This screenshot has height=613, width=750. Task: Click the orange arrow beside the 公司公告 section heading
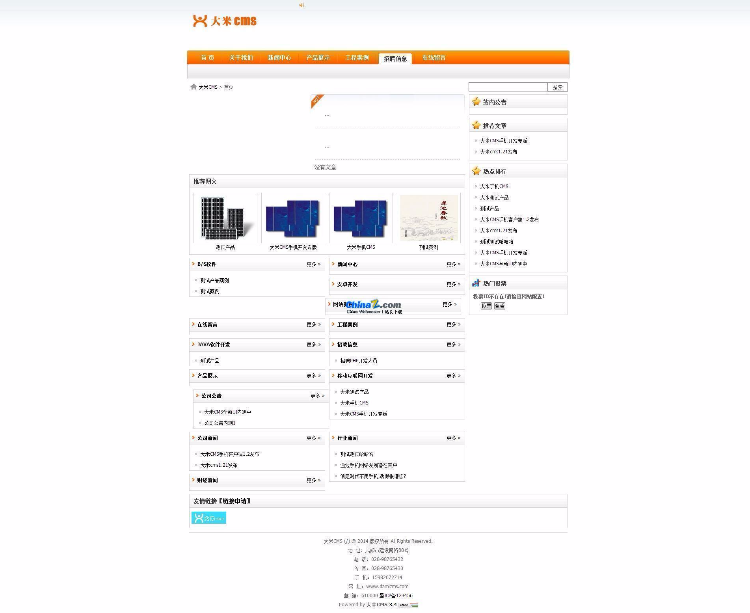(x=197, y=395)
